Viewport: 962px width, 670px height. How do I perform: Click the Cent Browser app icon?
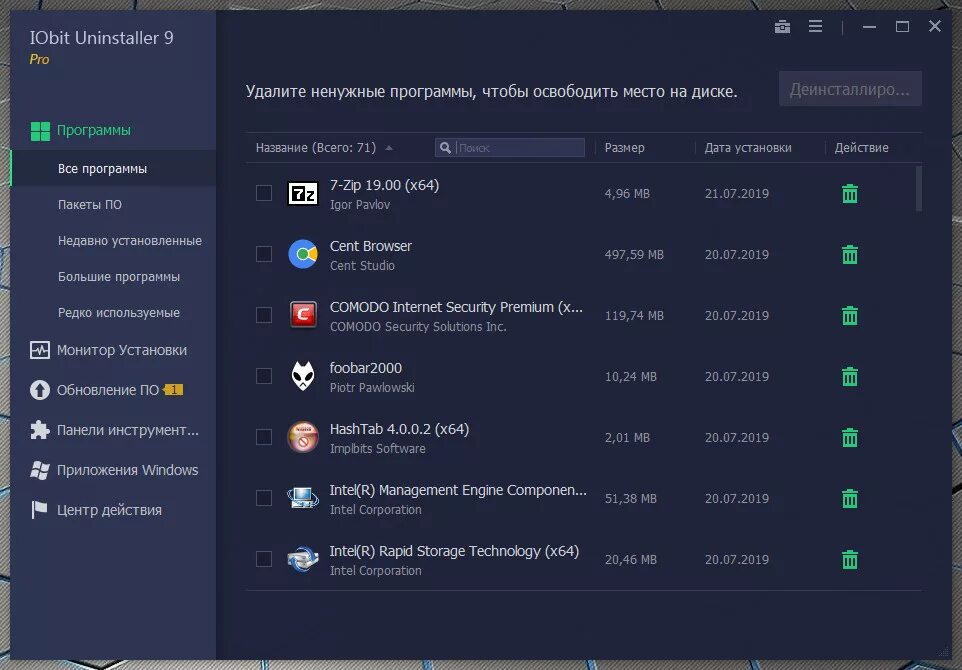click(x=303, y=254)
